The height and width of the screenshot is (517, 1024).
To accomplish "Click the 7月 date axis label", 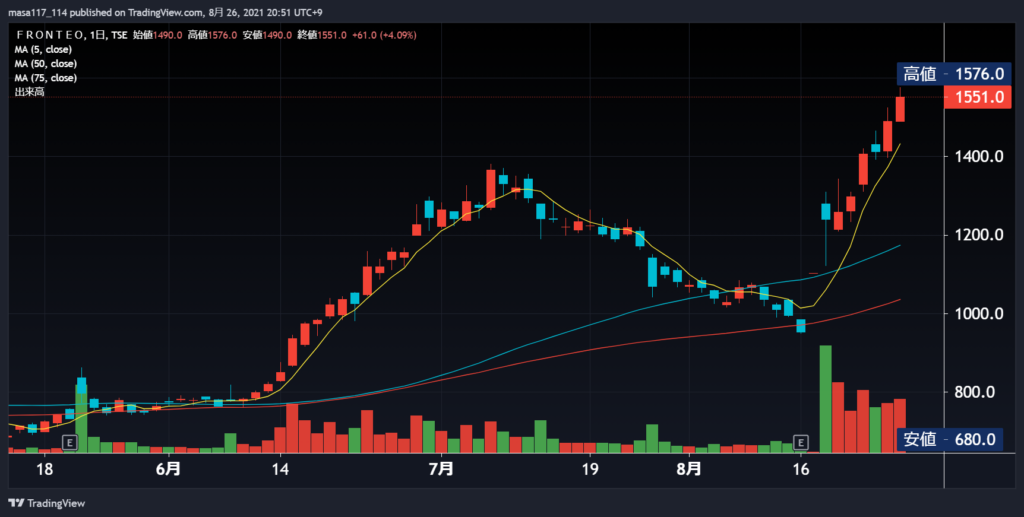I will (x=441, y=469).
